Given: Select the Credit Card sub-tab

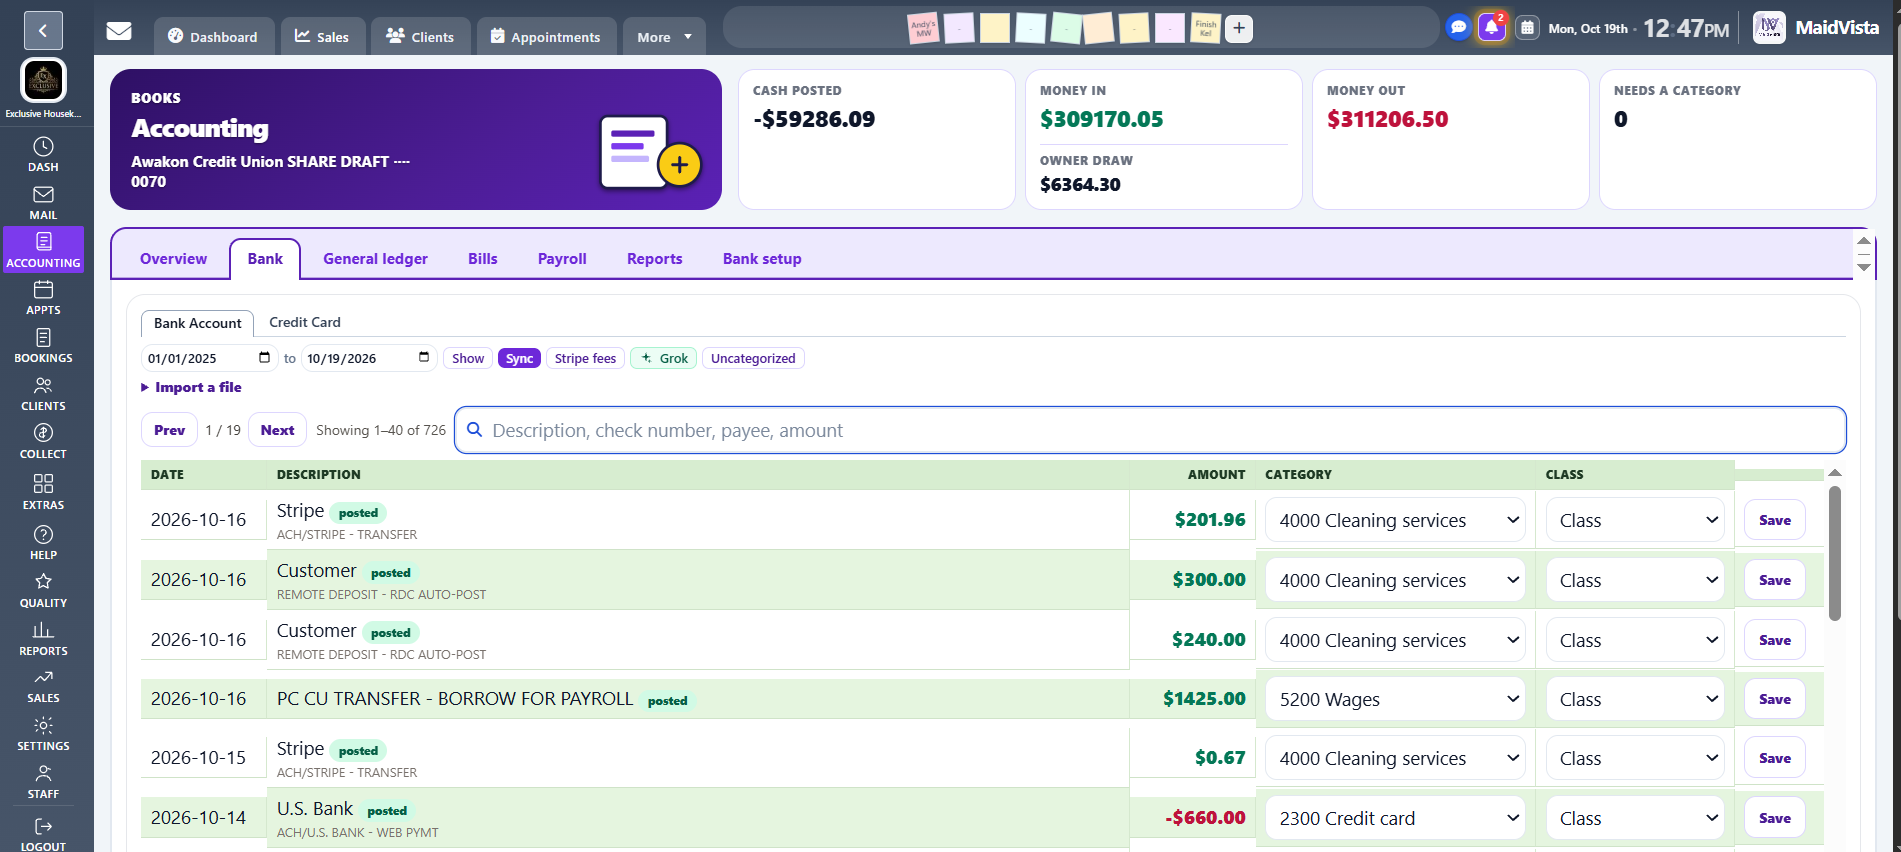Looking at the screenshot, I should click(305, 322).
